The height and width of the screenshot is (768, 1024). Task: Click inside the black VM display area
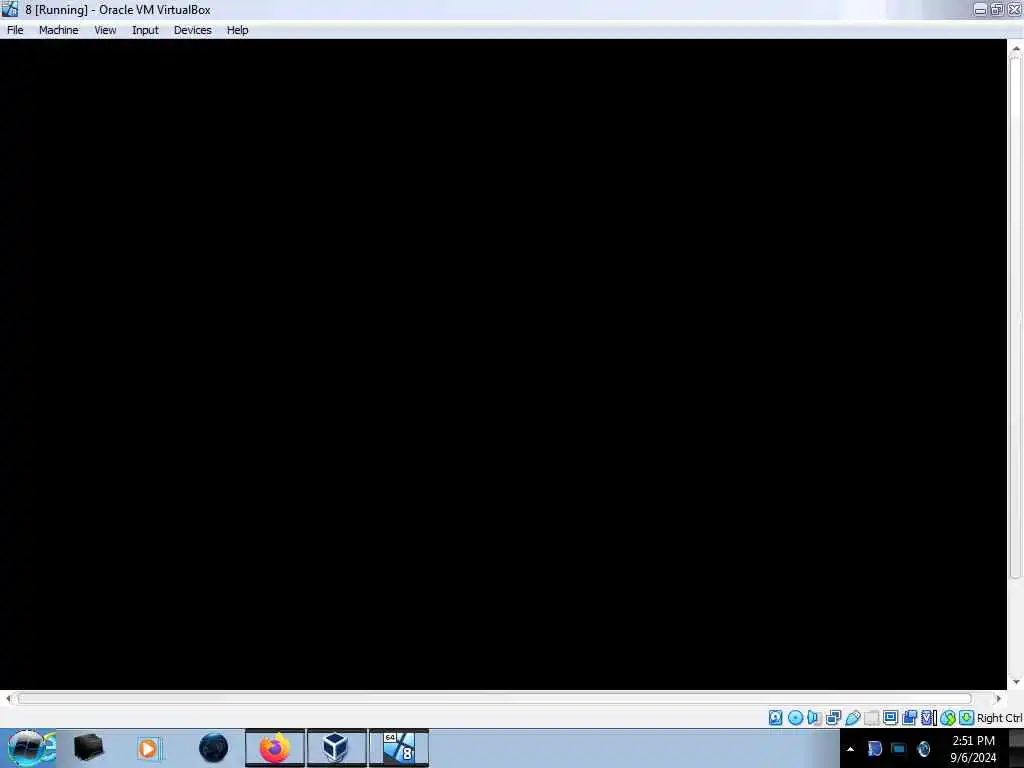coord(503,364)
